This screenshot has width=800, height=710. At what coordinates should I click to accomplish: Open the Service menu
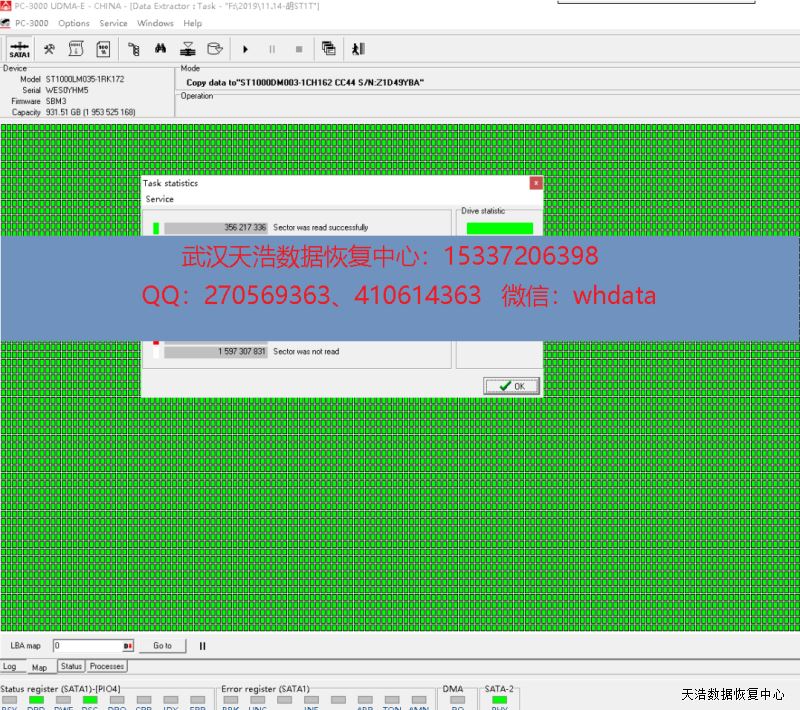pyautogui.click(x=113, y=23)
